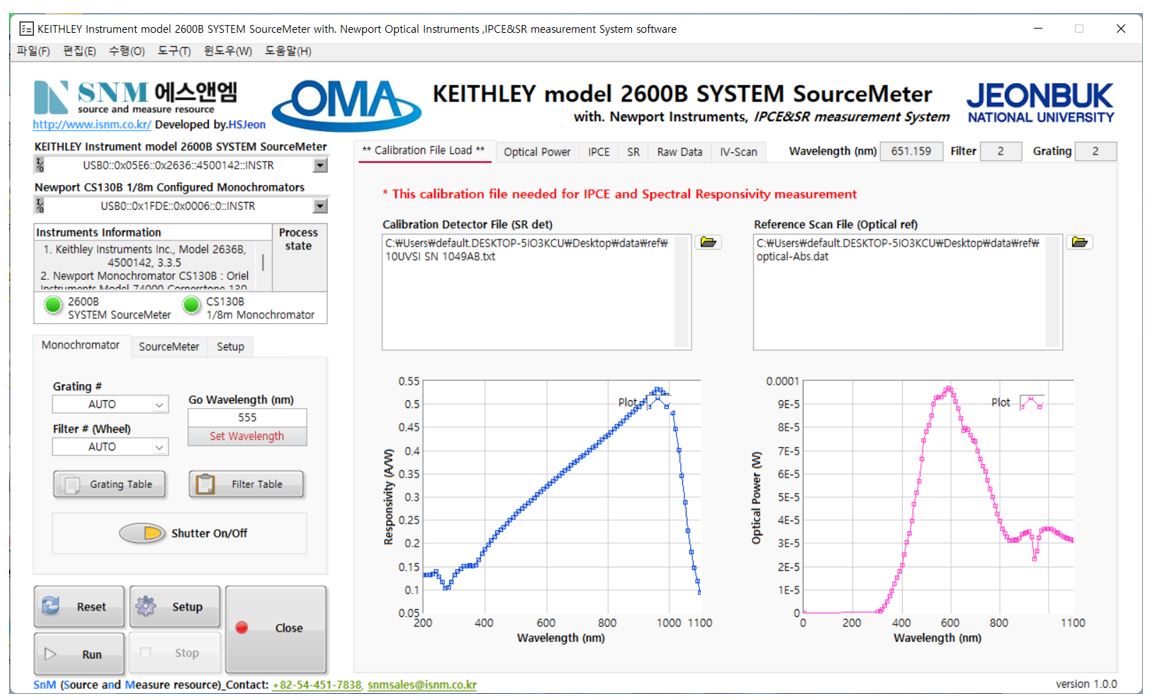This screenshot has width=1154, height=700.
Task: Open Reference Scan File folder browse icon
Action: 1080,243
